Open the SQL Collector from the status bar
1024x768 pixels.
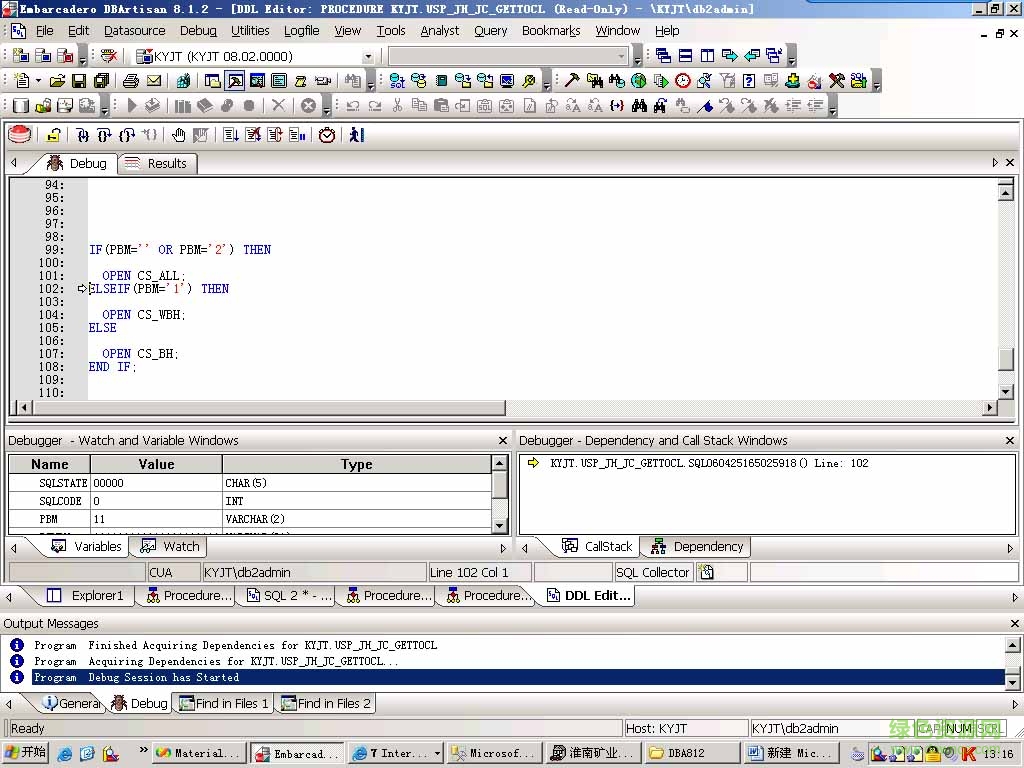tap(653, 571)
